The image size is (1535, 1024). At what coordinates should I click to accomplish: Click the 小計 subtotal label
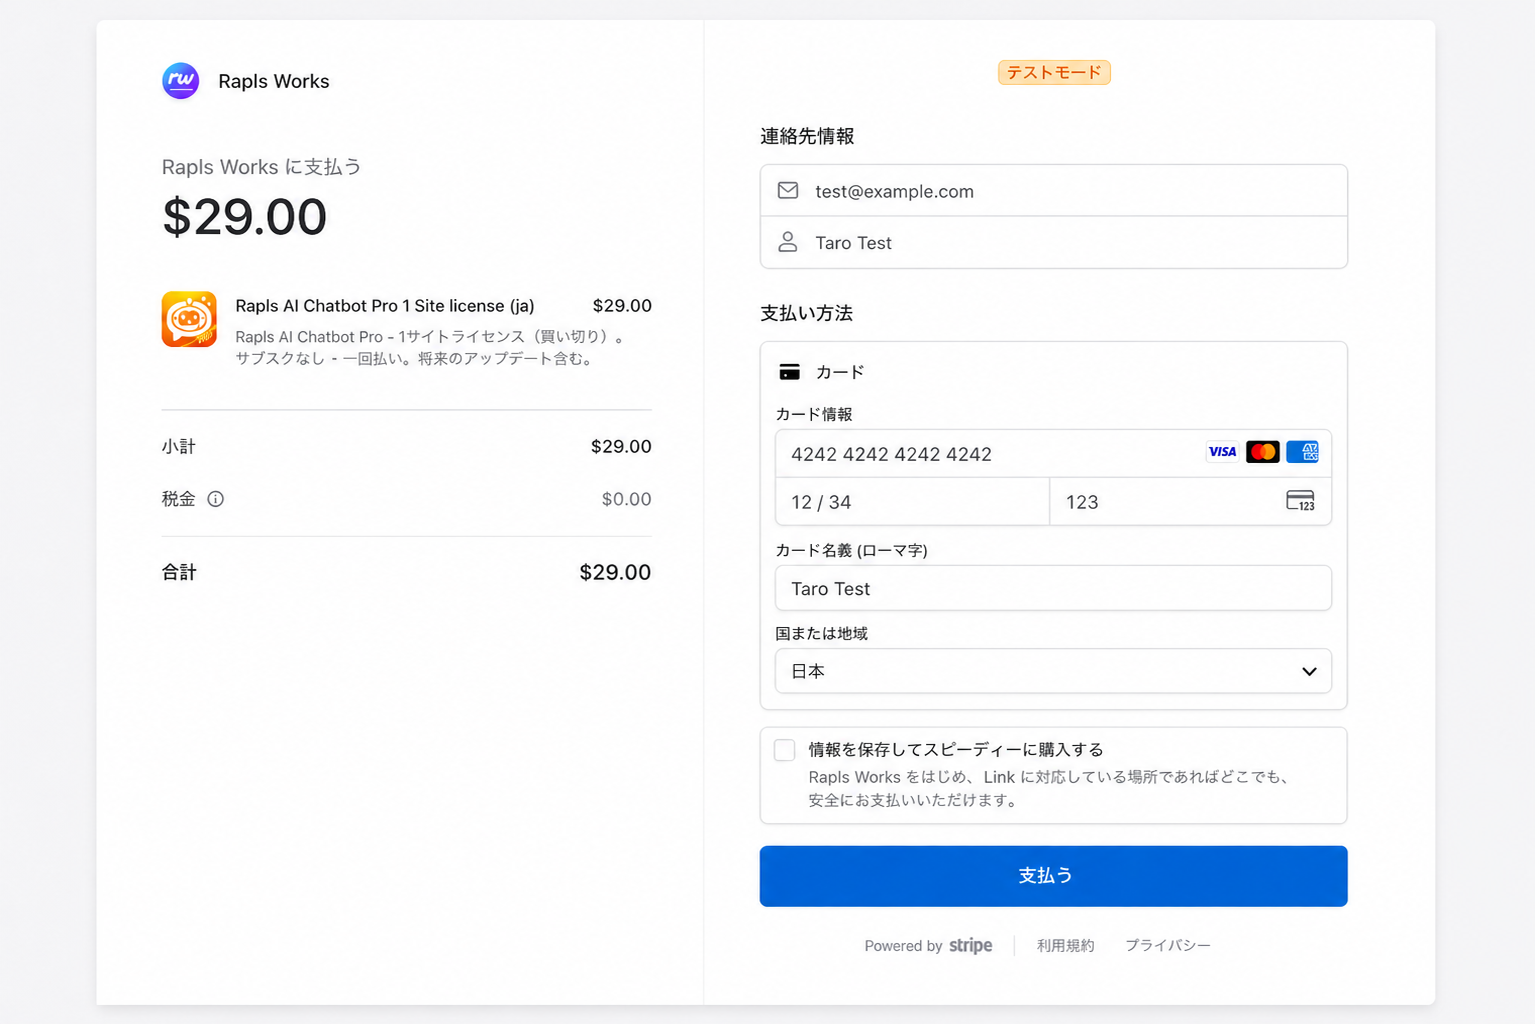[x=179, y=446]
